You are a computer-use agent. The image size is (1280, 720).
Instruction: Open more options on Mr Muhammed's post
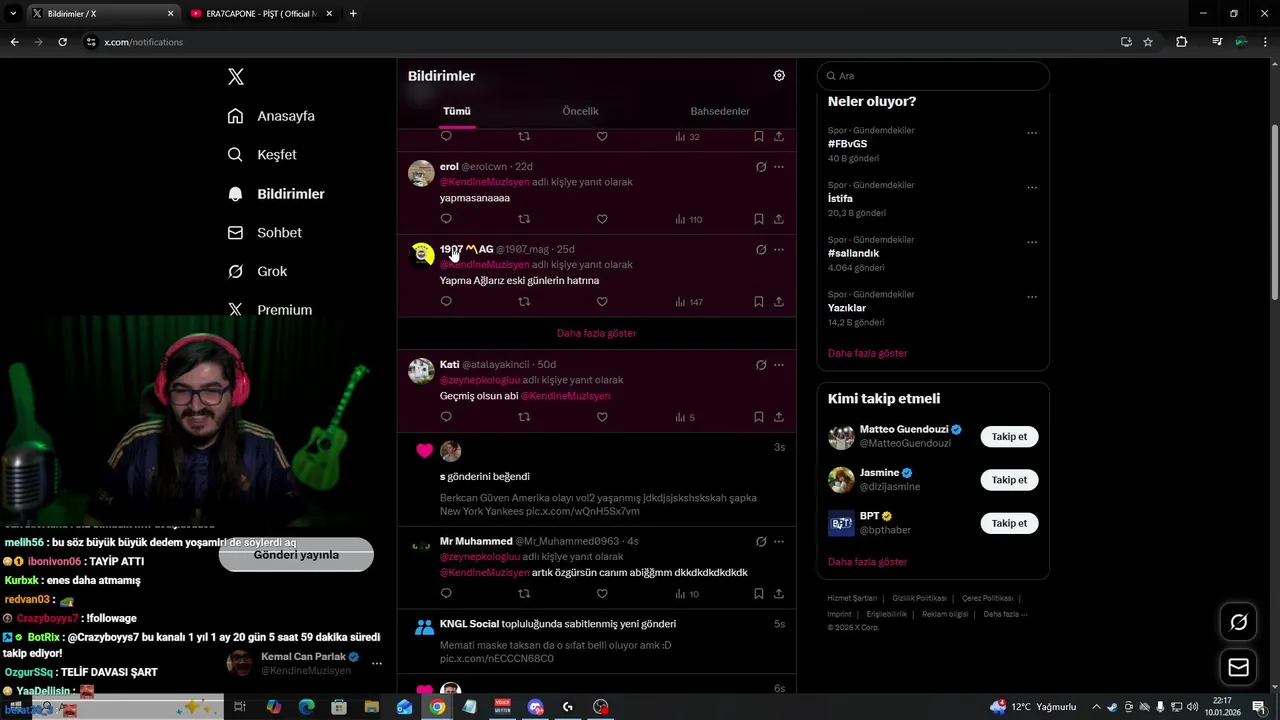tap(779, 542)
